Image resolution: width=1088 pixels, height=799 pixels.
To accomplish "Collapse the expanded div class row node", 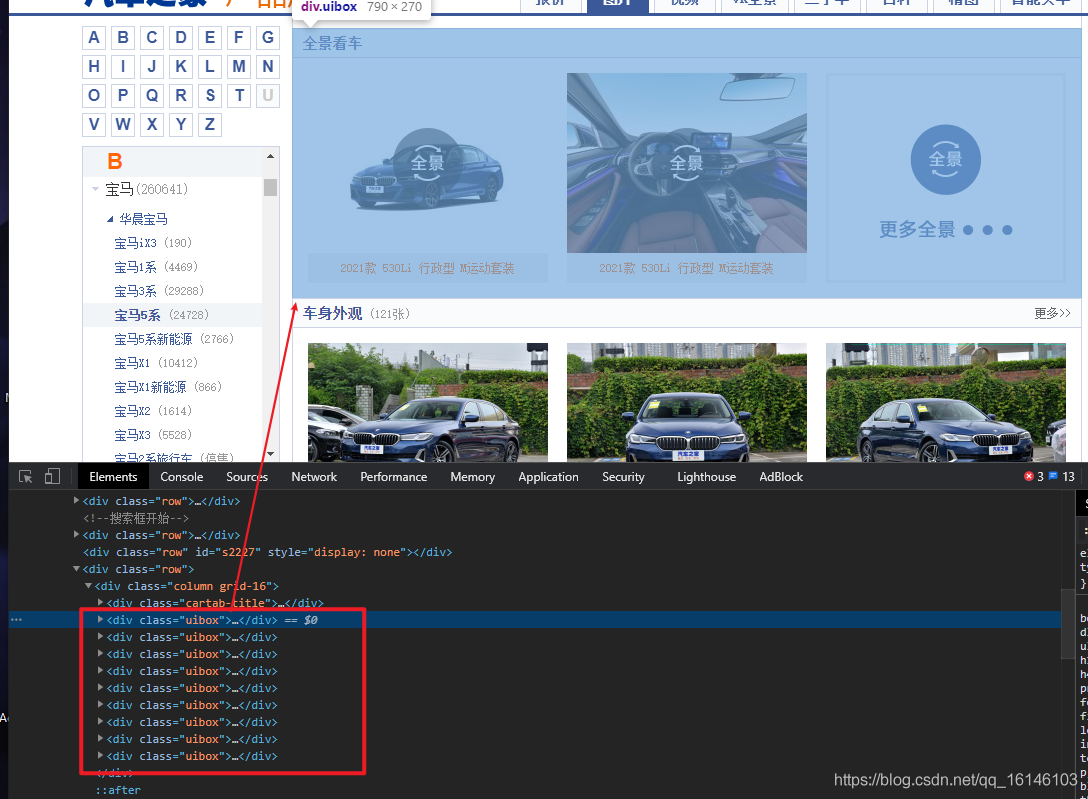I will [x=77, y=569].
